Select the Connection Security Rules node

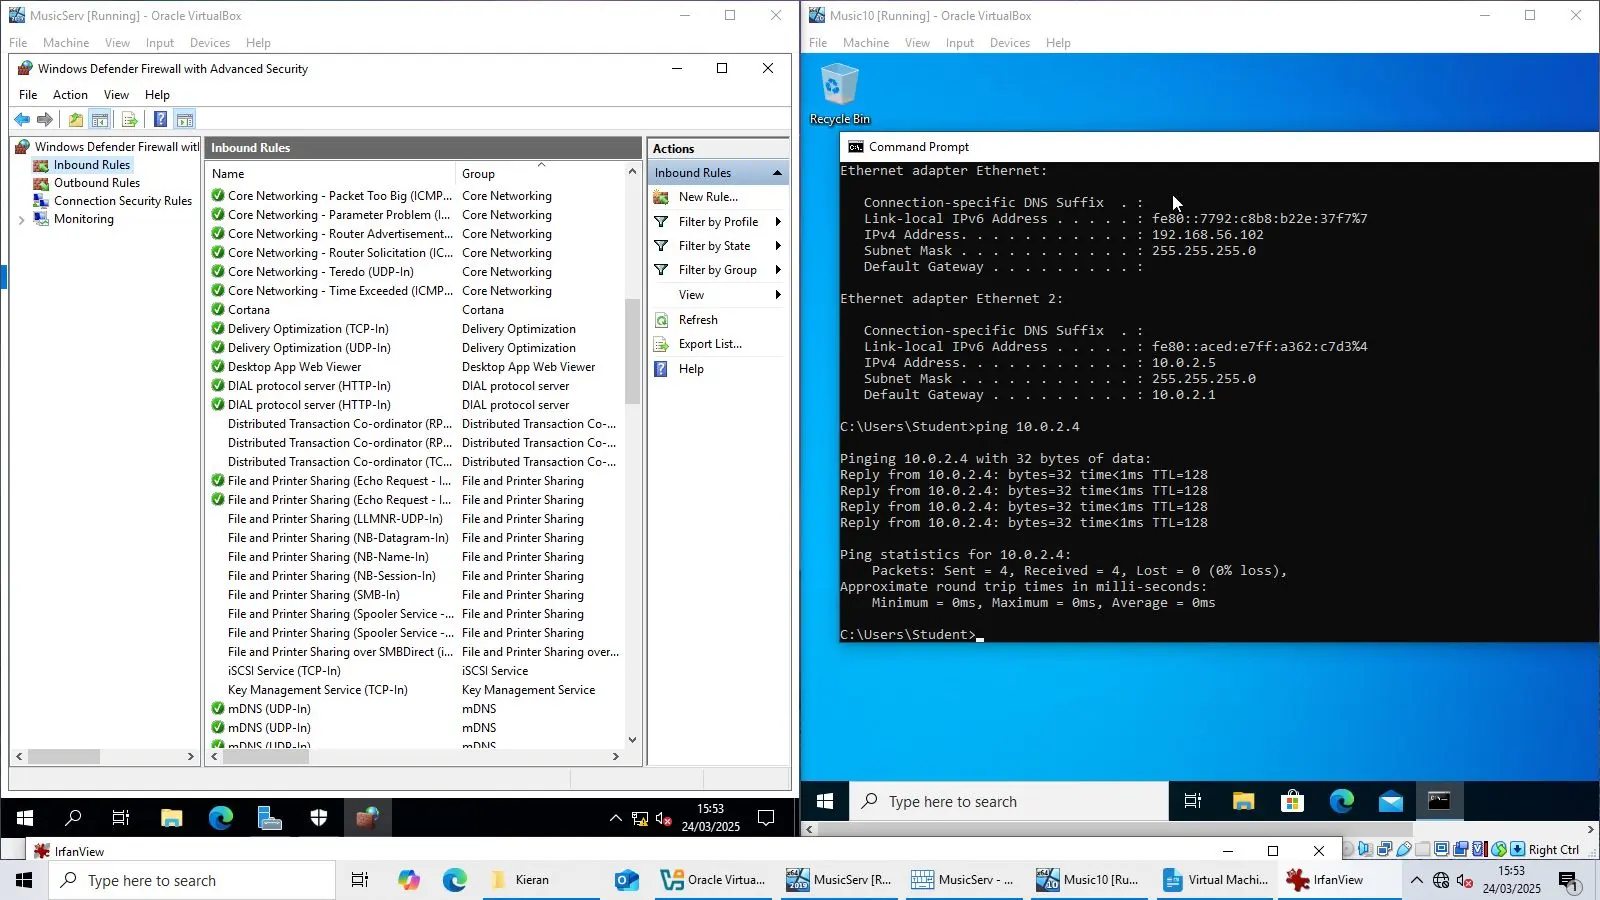point(123,200)
